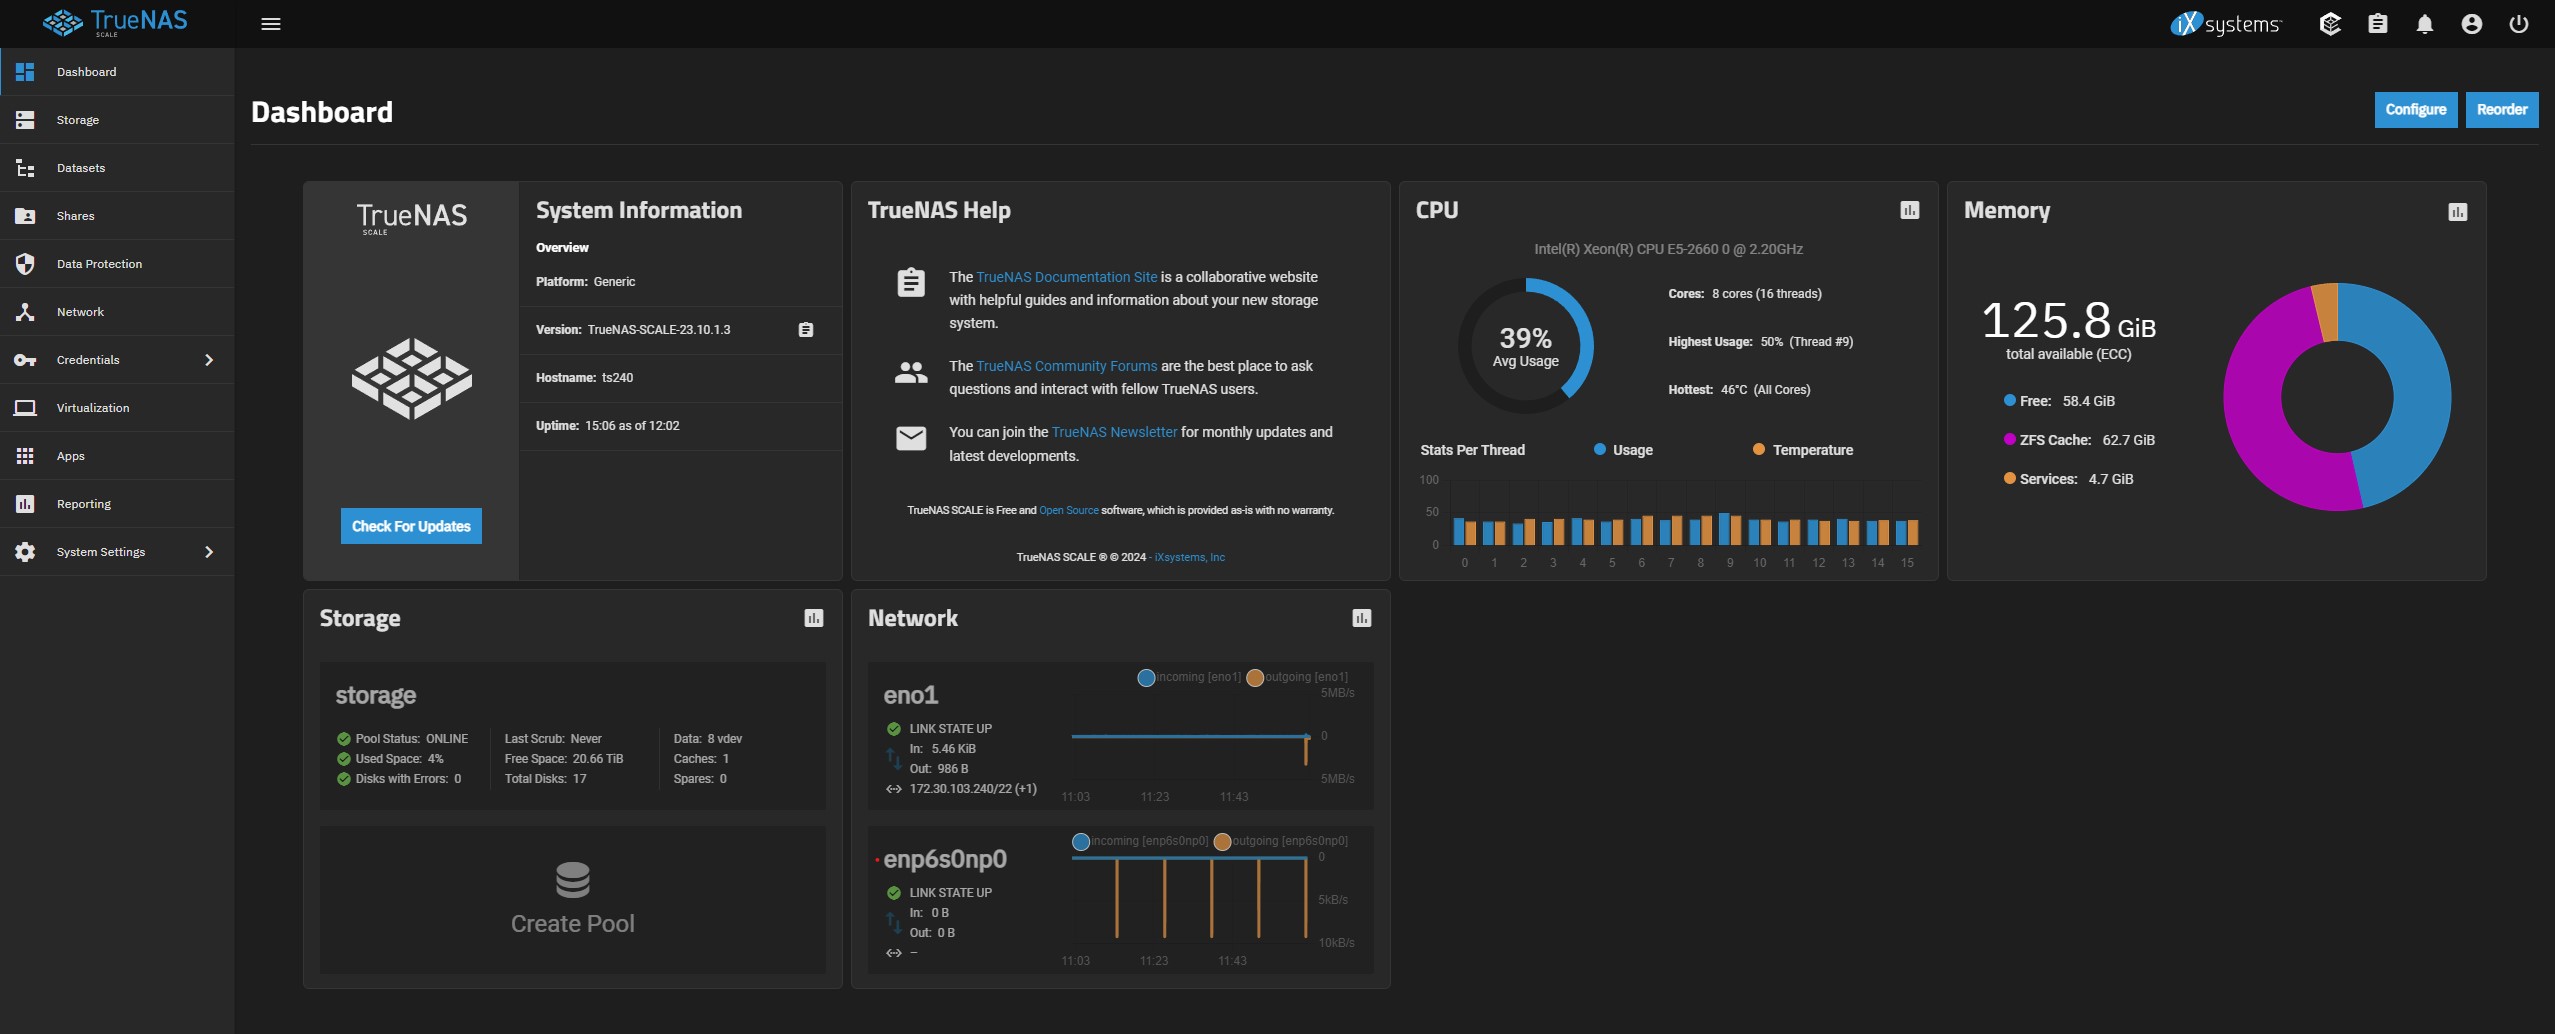
Task: Copy version using clipboard icon
Action: tap(806, 330)
